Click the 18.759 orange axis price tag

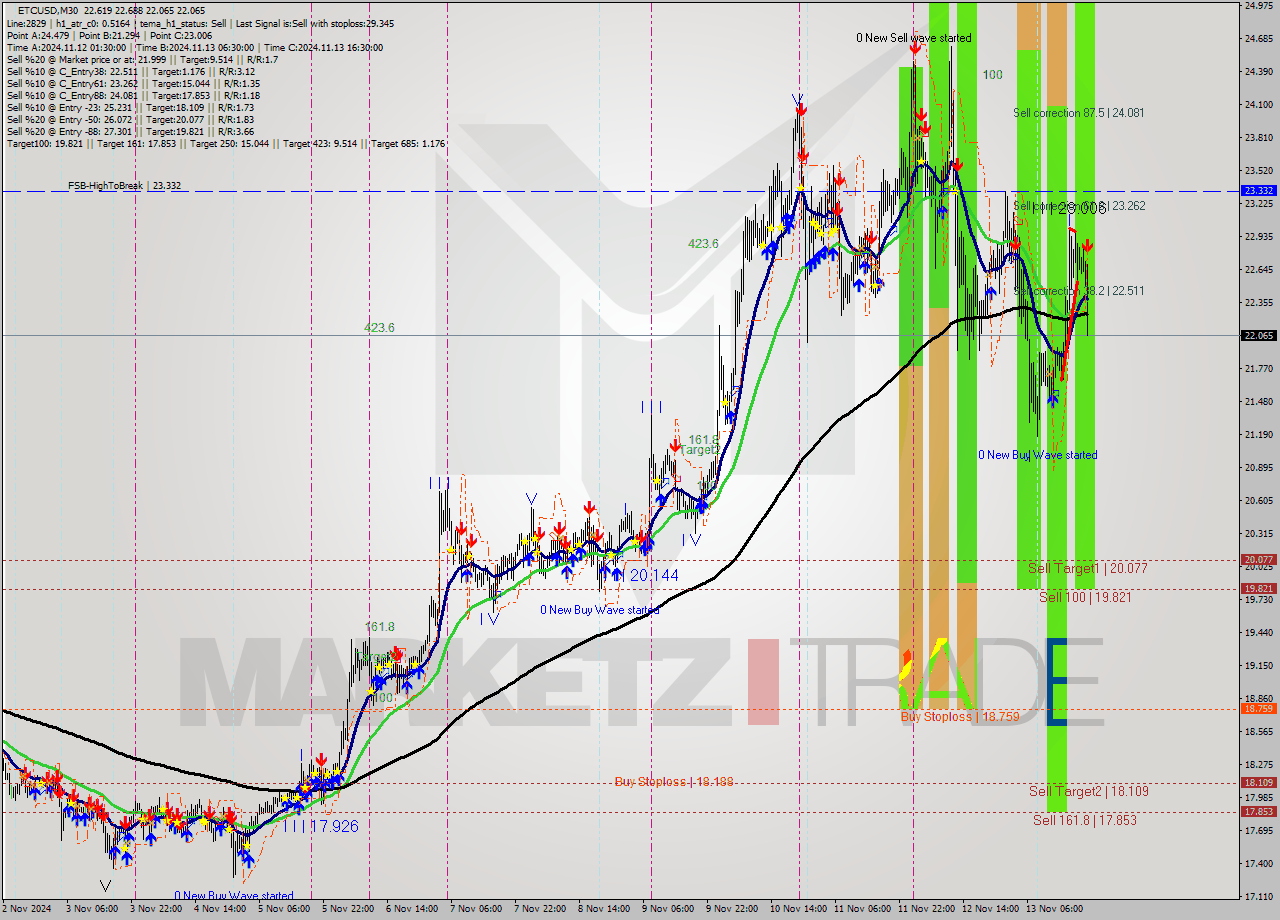coord(1258,709)
